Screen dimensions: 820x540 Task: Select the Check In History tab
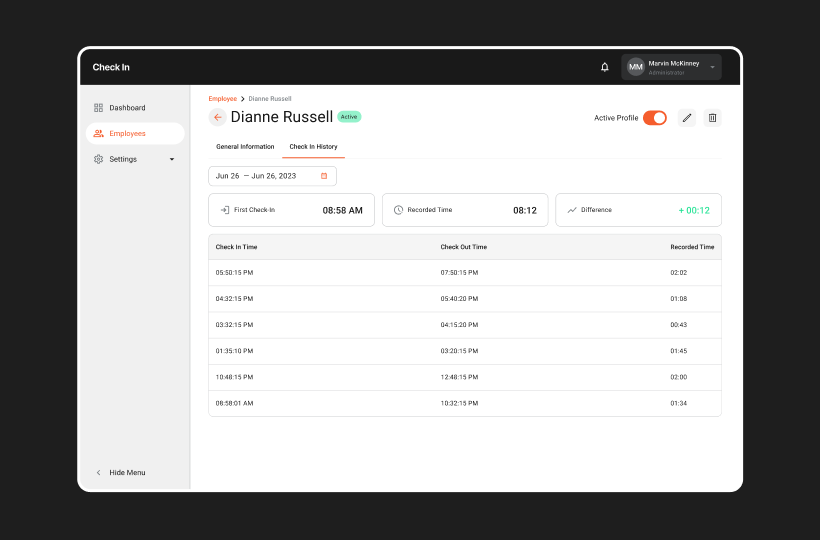tap(313, 147)
